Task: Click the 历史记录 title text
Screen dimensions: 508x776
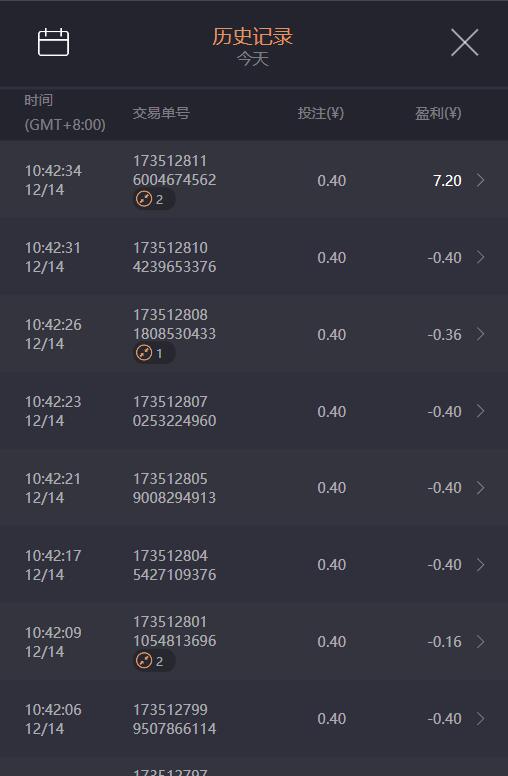Action: point(253,37)
